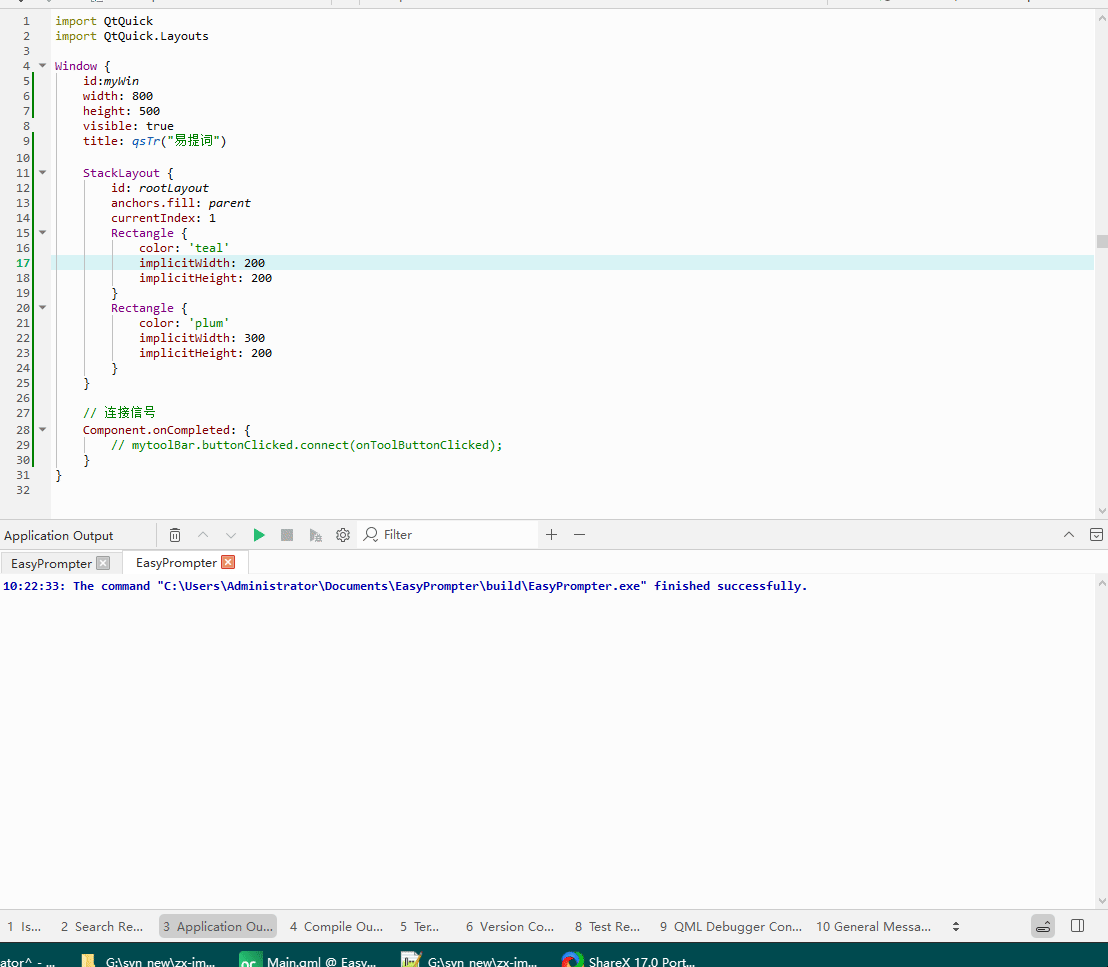Stop the running program via square icon
This screenshot has width=1108, height=967.
point(287,535)
